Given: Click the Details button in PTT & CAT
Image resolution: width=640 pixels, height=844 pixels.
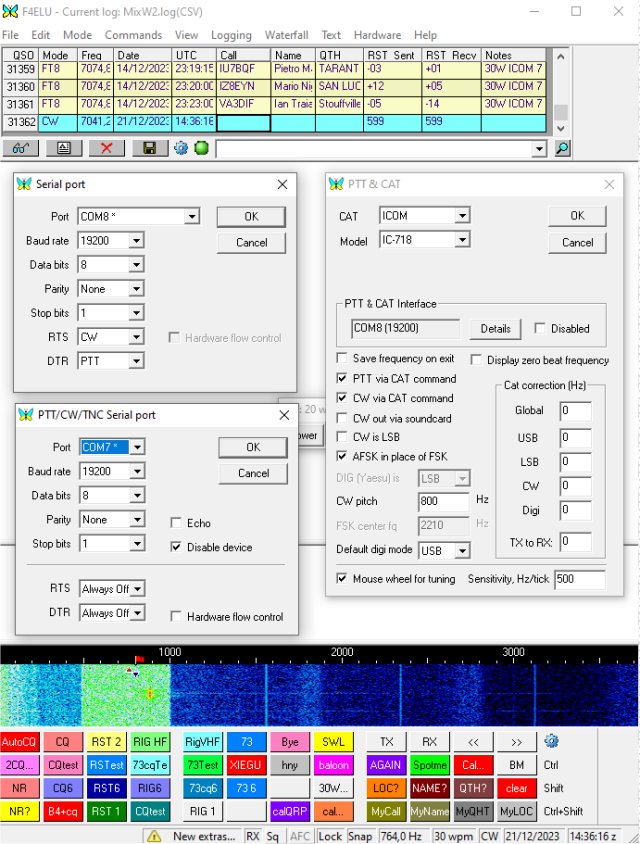Looking at the screenshot, I should click(495, 329).
